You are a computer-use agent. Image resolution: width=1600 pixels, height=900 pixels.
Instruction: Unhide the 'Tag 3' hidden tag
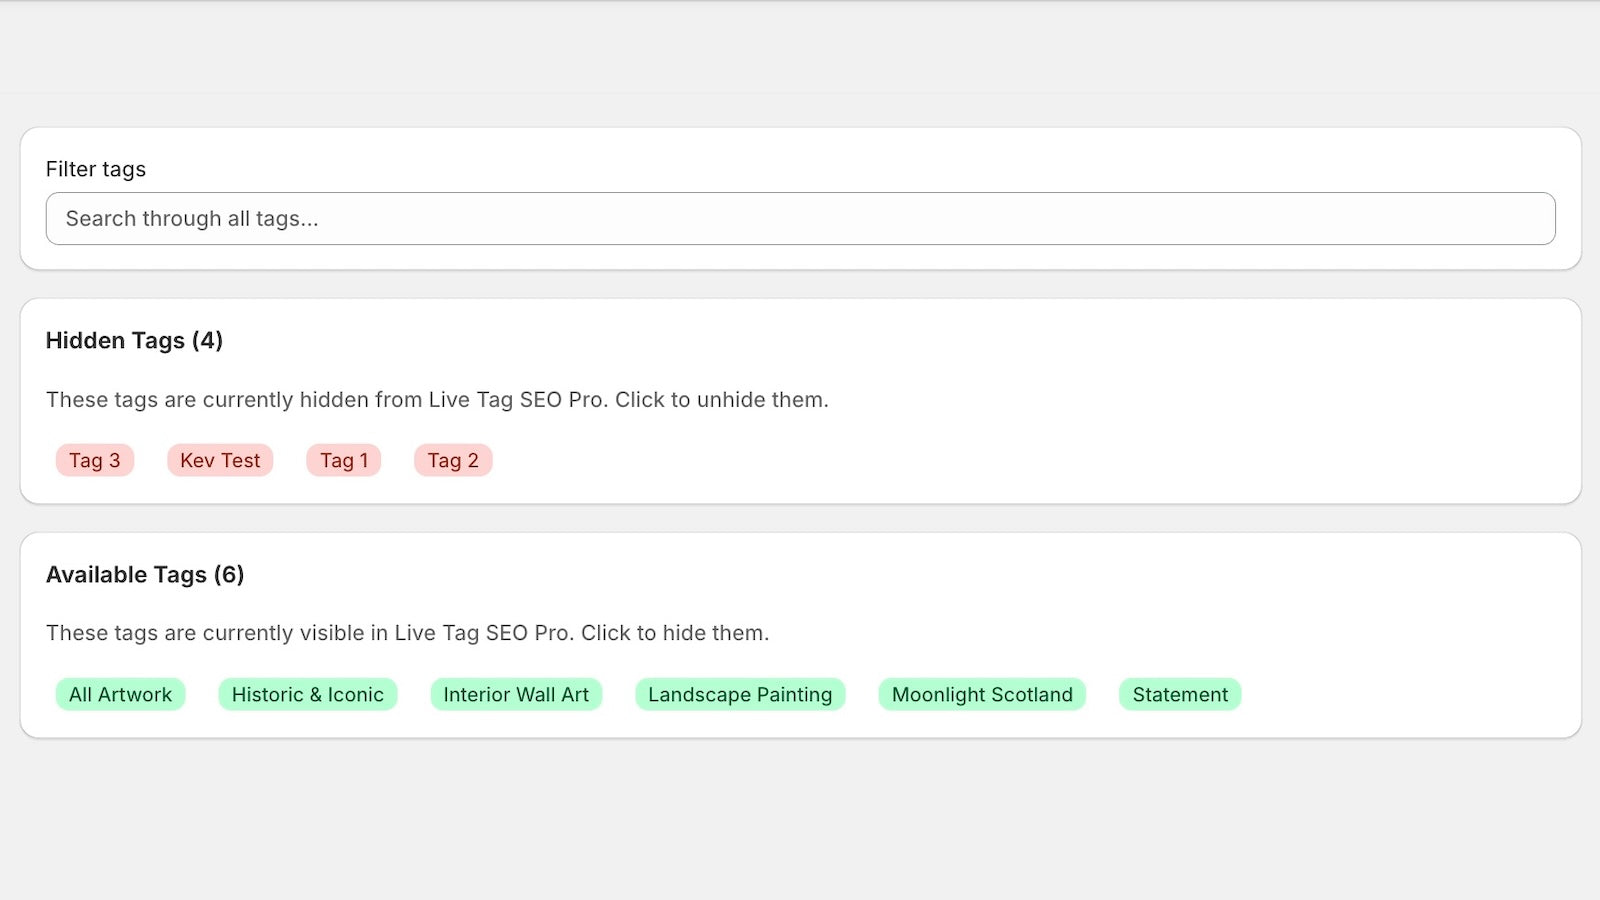pyautogui.click(x=95, y=460)
